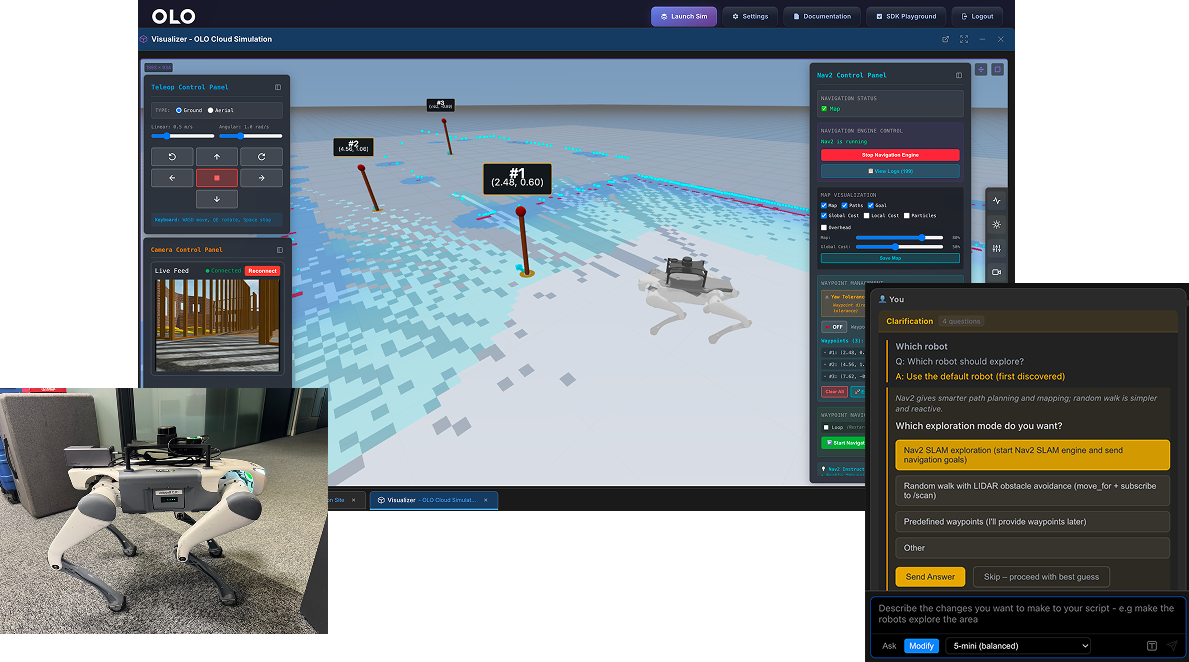Click the sliders adjustment icon in viewport sidebar

point(997,248)
